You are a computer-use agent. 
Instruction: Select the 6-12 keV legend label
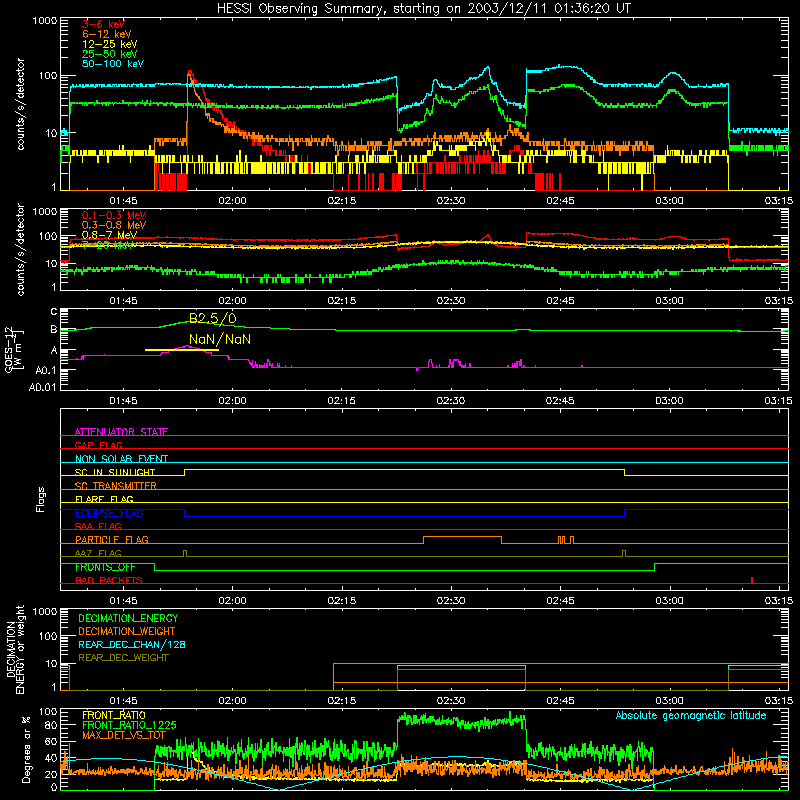pos(106,34)
